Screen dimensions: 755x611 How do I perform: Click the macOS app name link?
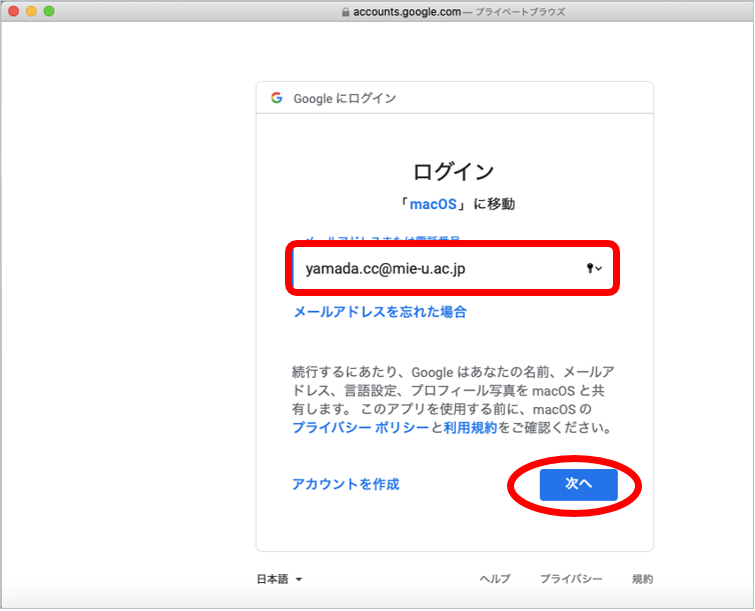pyautogui.click(x=433, y=204)
